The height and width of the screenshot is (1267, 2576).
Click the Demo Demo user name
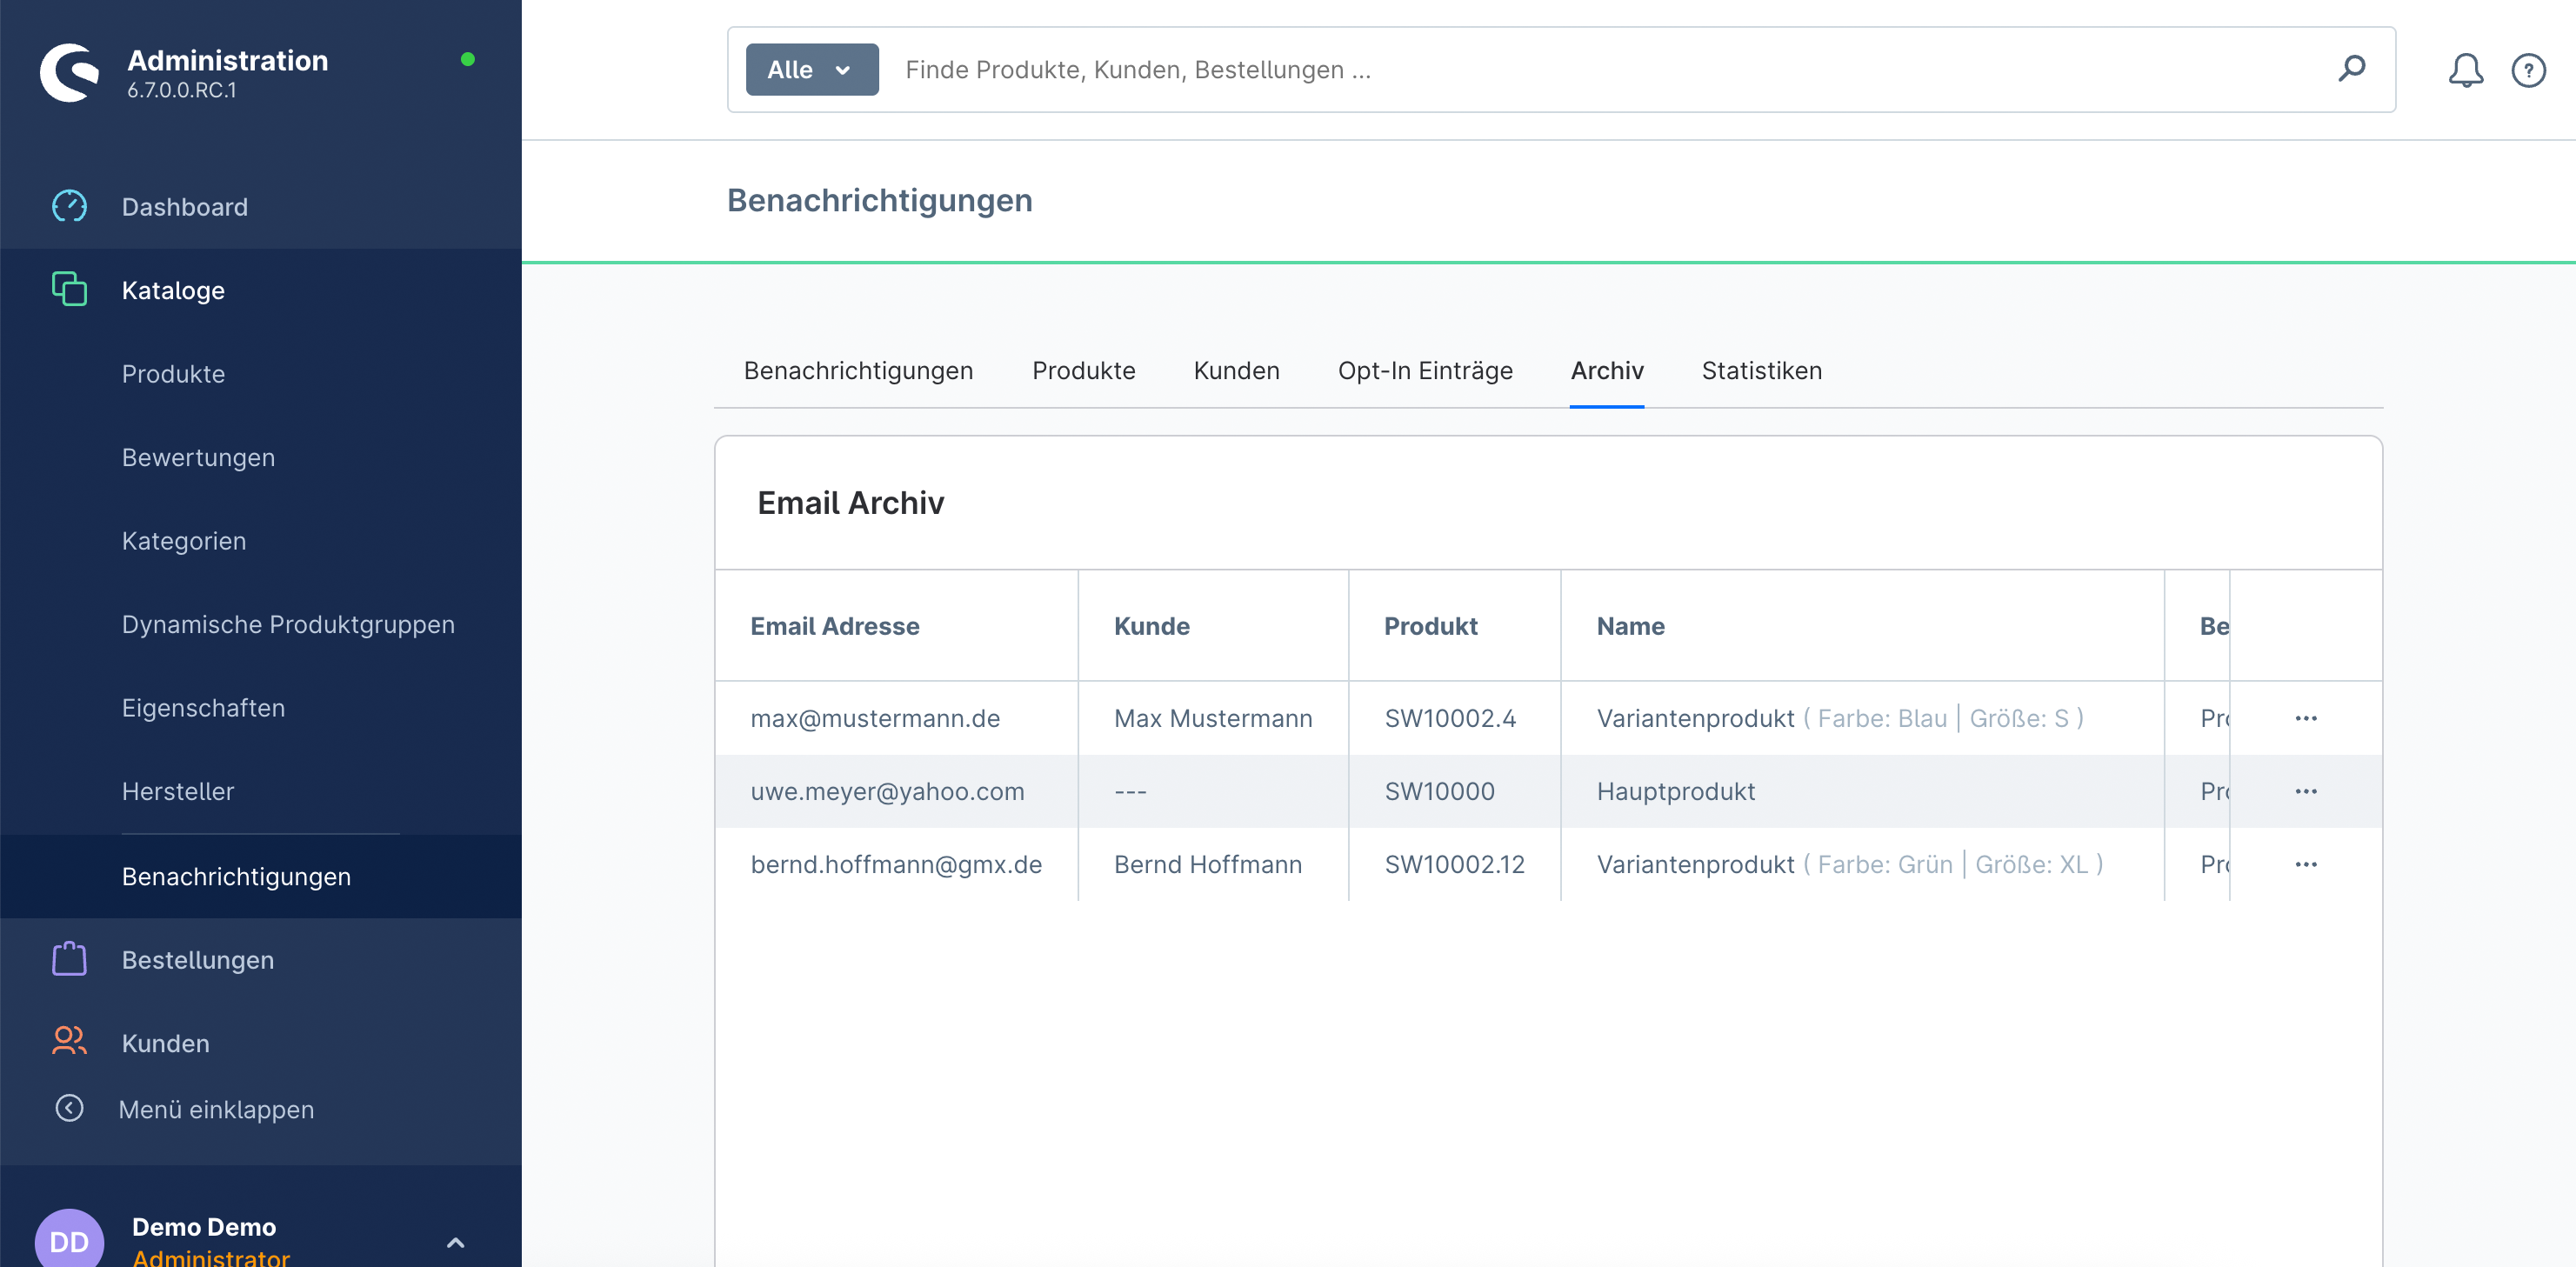point(204,1226)
